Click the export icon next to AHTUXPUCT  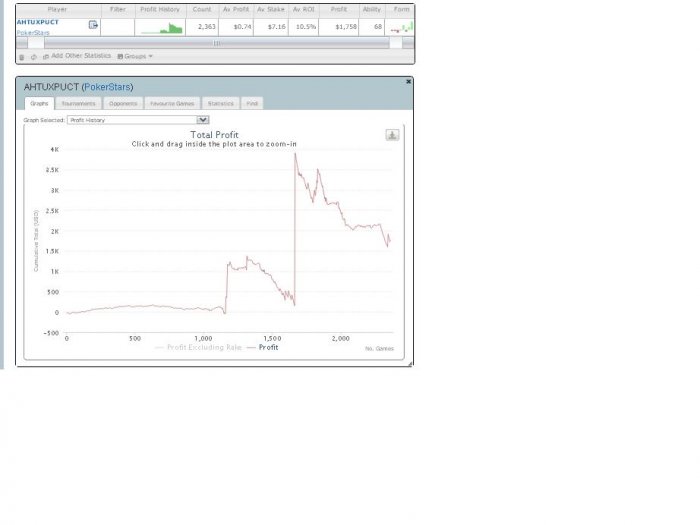click(93, 25)
